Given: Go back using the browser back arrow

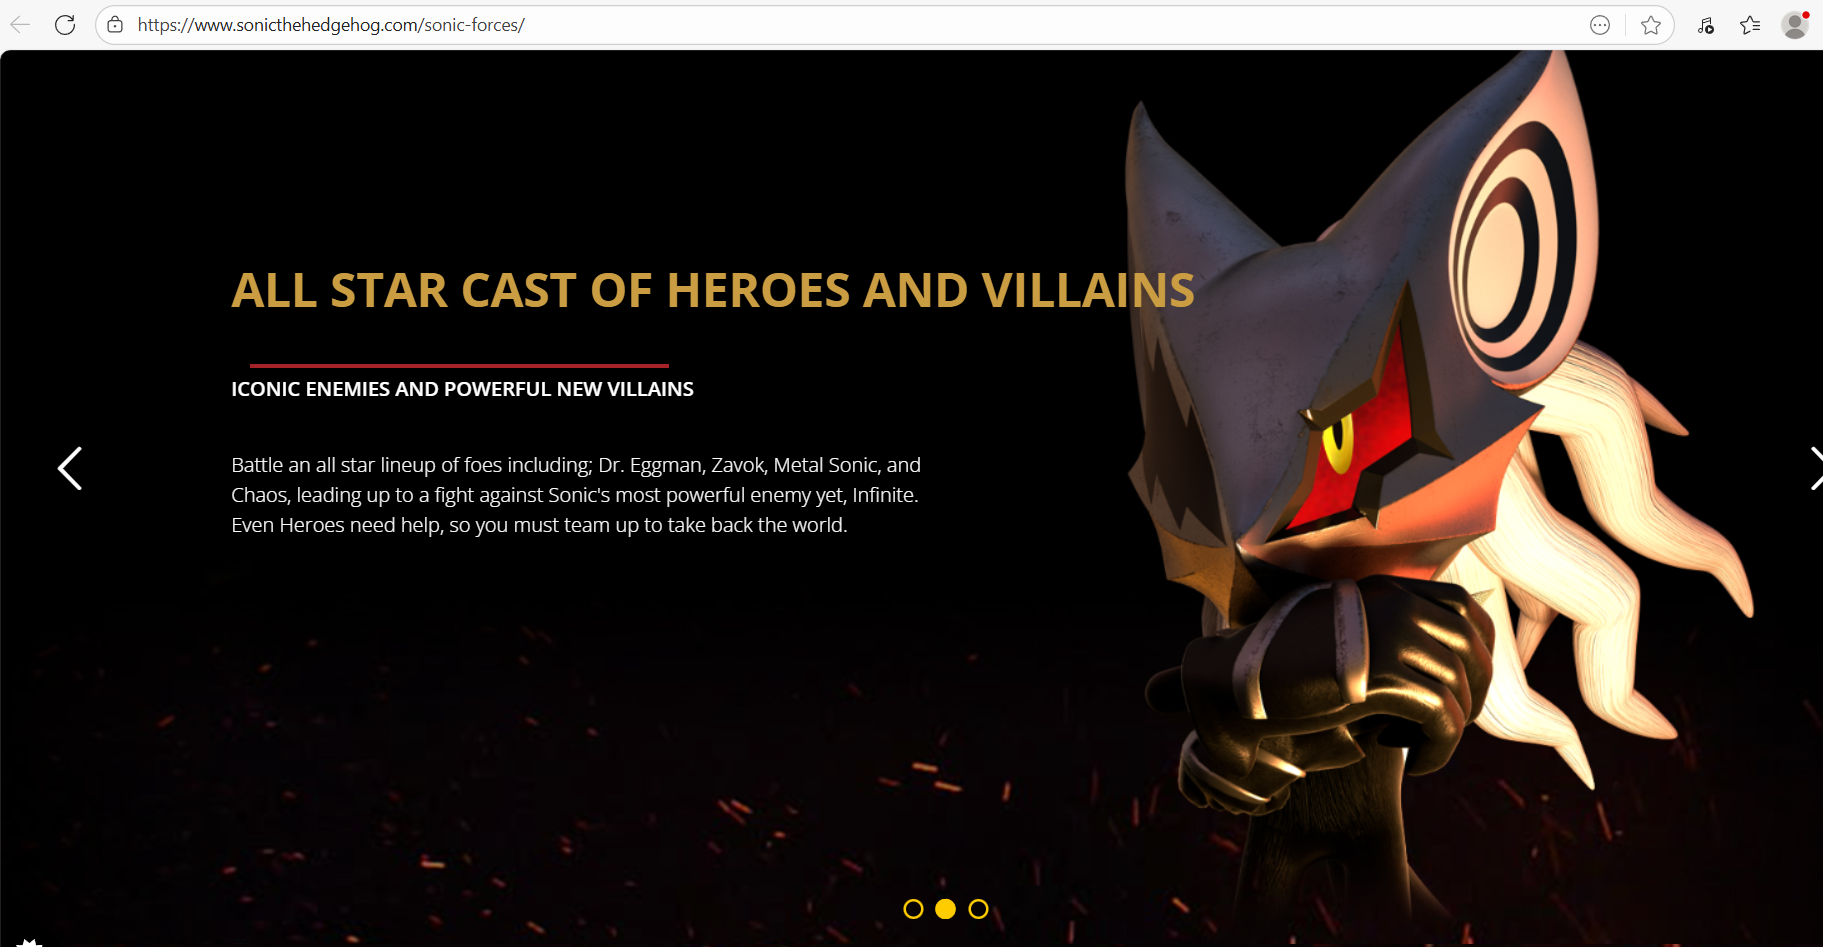Looking at the screenshot, I should (x=20, y=25).
